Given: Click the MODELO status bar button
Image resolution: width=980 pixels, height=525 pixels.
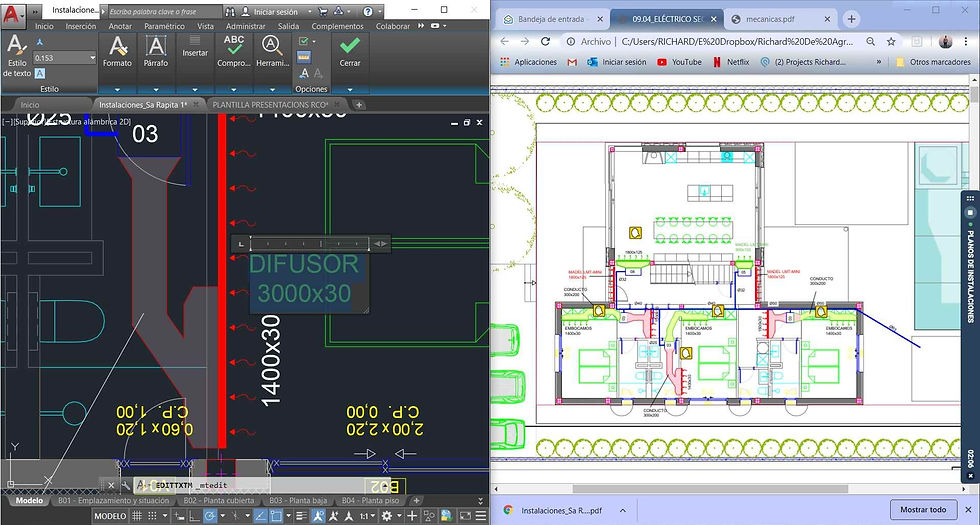Looking at the screenshot, I should click(x=110, y=516).
